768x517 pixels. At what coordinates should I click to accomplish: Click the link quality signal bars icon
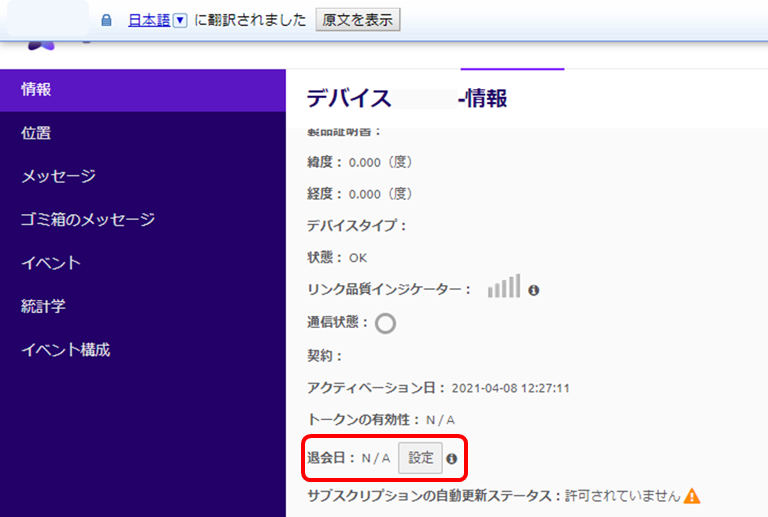coord(504,286)
